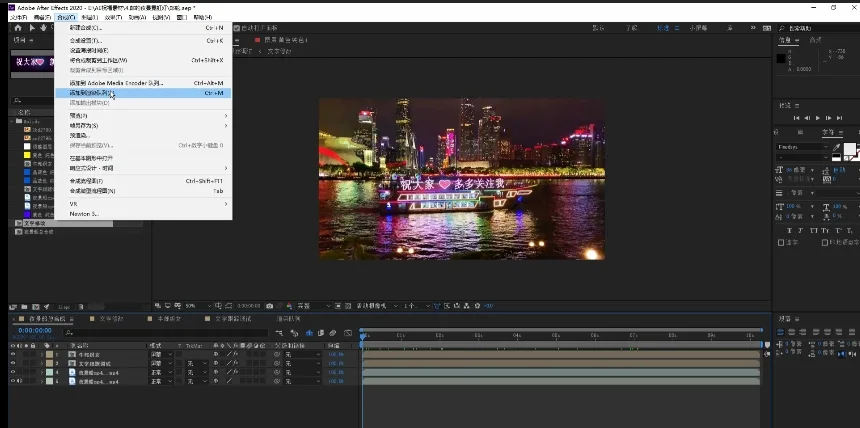
Task: Toggle visibility of layer 3 video
Action: coord(13,372)
